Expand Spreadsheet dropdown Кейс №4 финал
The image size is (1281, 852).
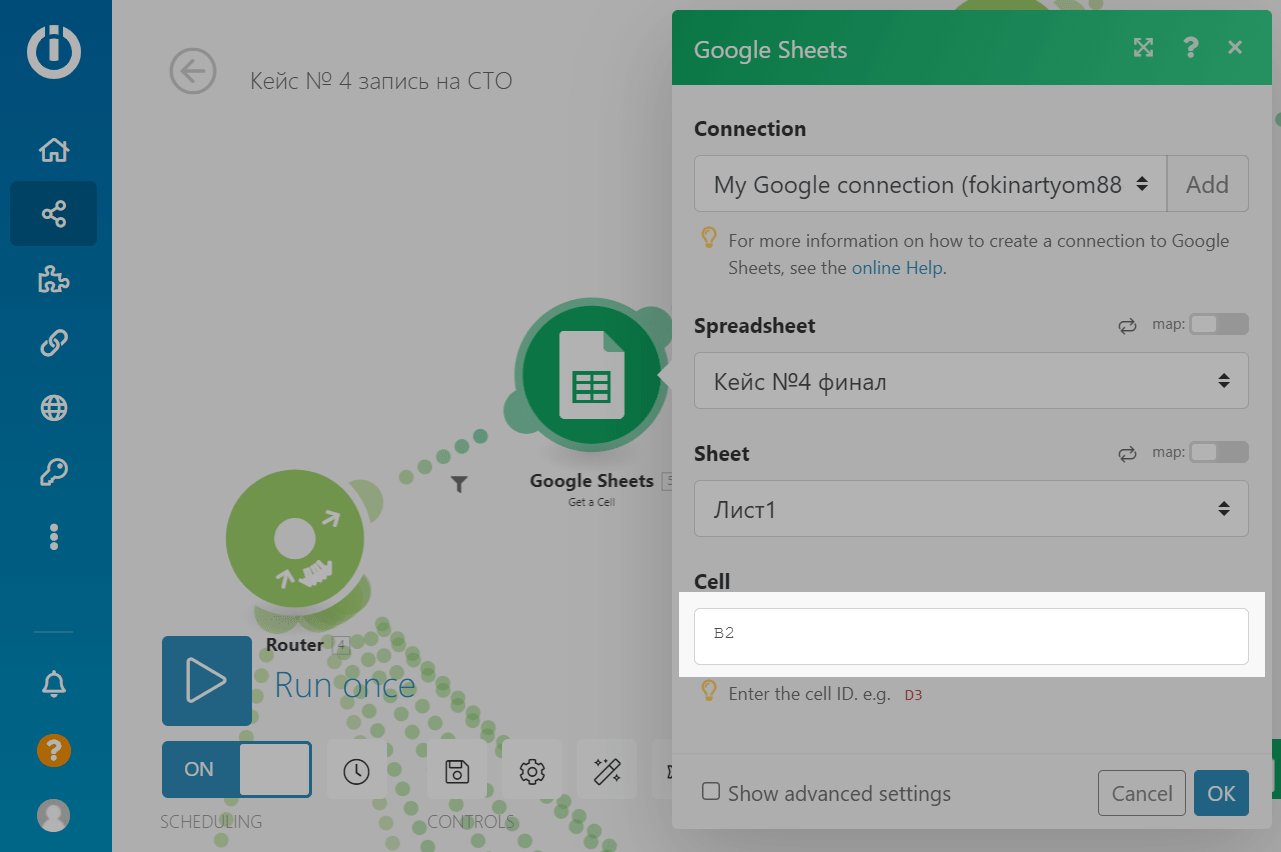970,381
